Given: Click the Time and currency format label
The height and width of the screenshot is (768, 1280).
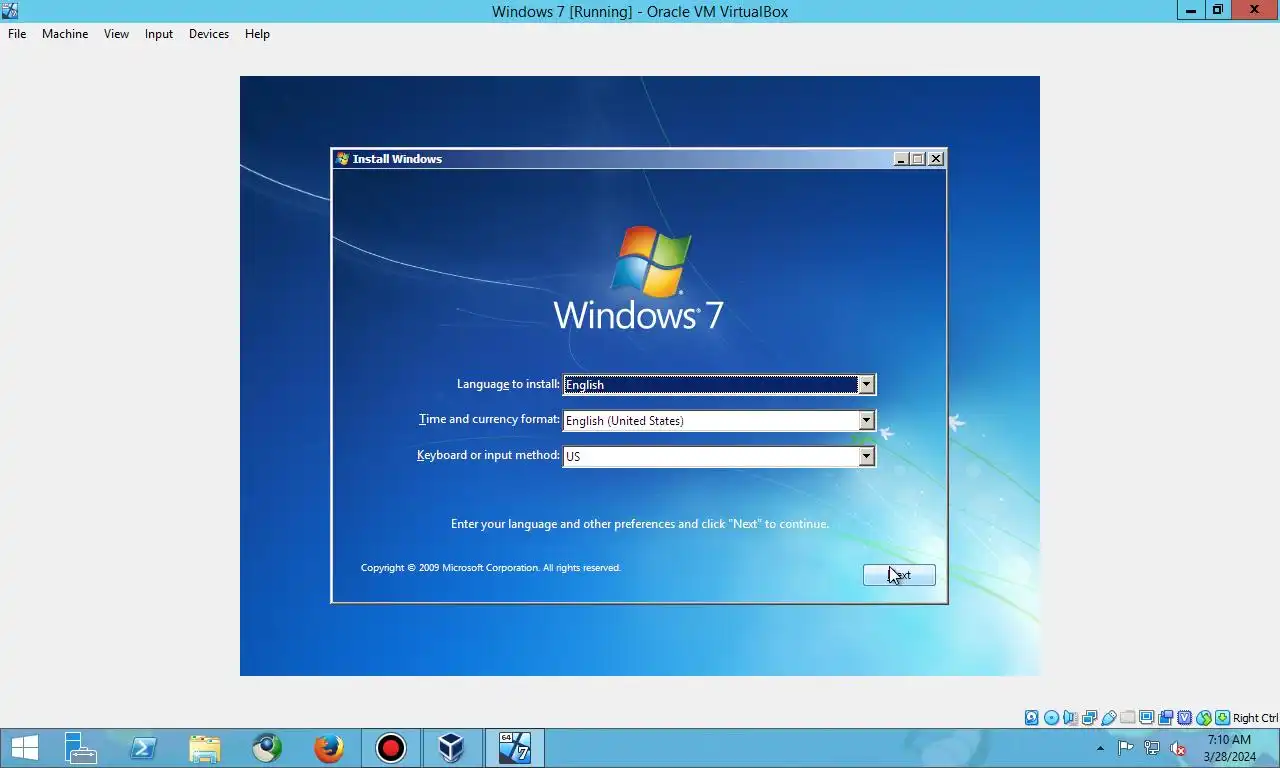Looking at the screenshot, I should [489, 419].
